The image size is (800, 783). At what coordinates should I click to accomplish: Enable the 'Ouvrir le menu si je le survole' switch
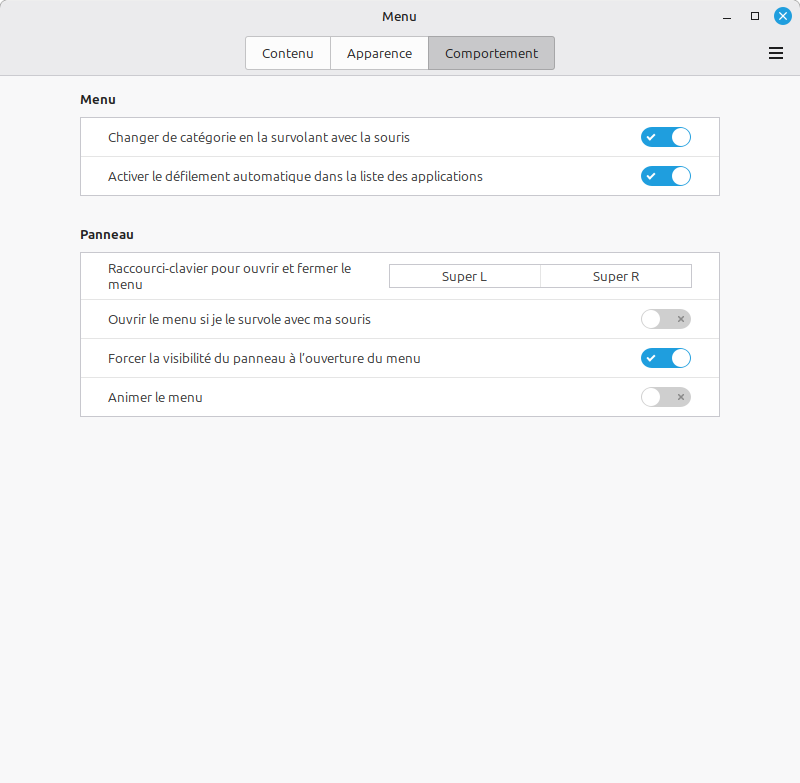[x=665, y=319]
